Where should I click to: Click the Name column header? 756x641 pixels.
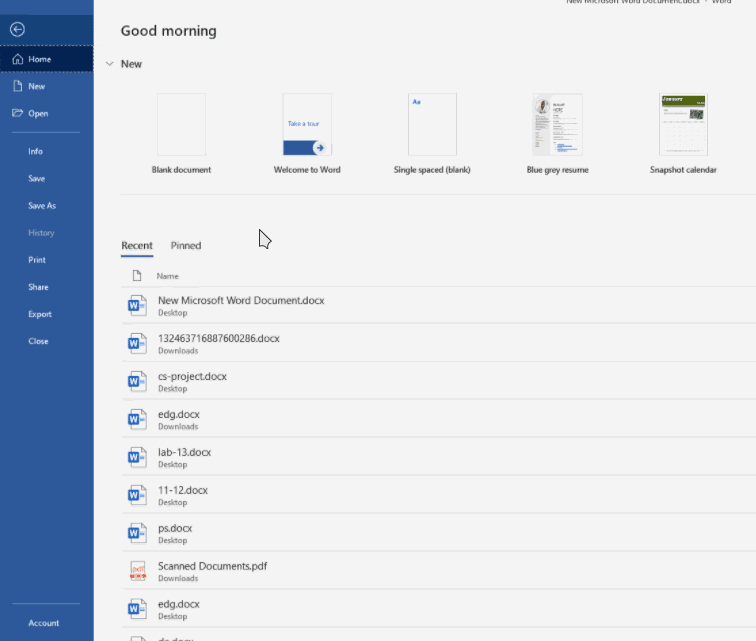pos(167,276)
